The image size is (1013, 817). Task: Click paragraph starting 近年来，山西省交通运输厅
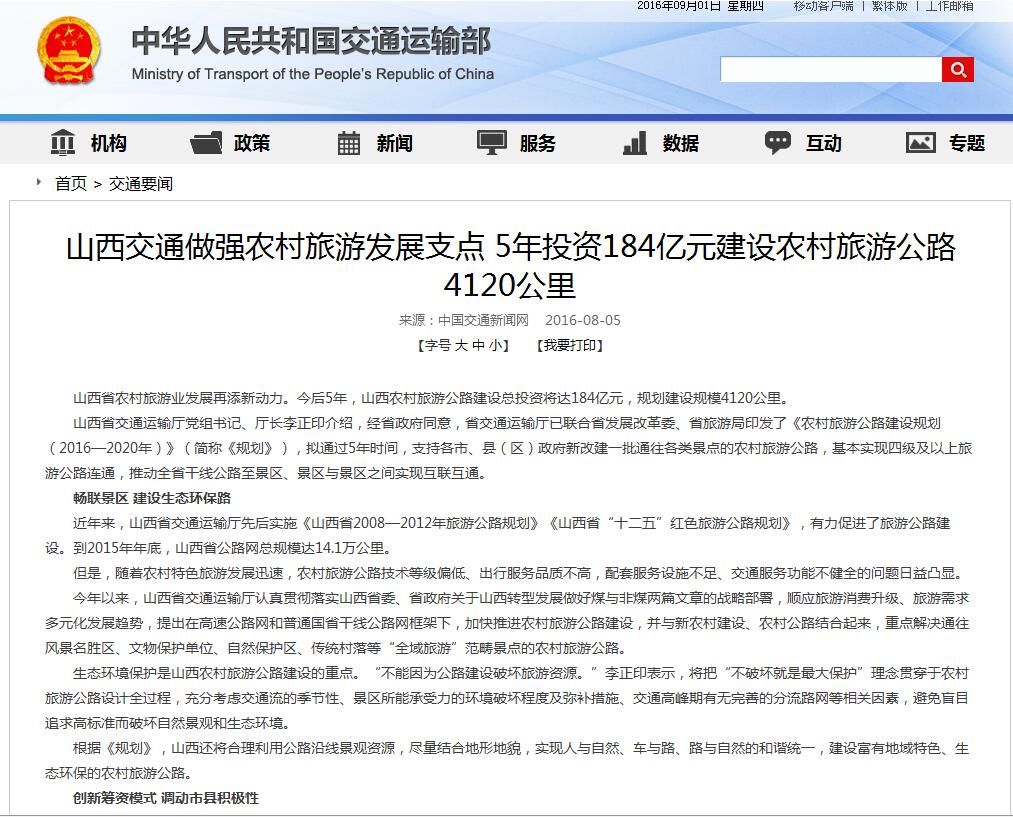pyautogui.click(x=497, y=535)
